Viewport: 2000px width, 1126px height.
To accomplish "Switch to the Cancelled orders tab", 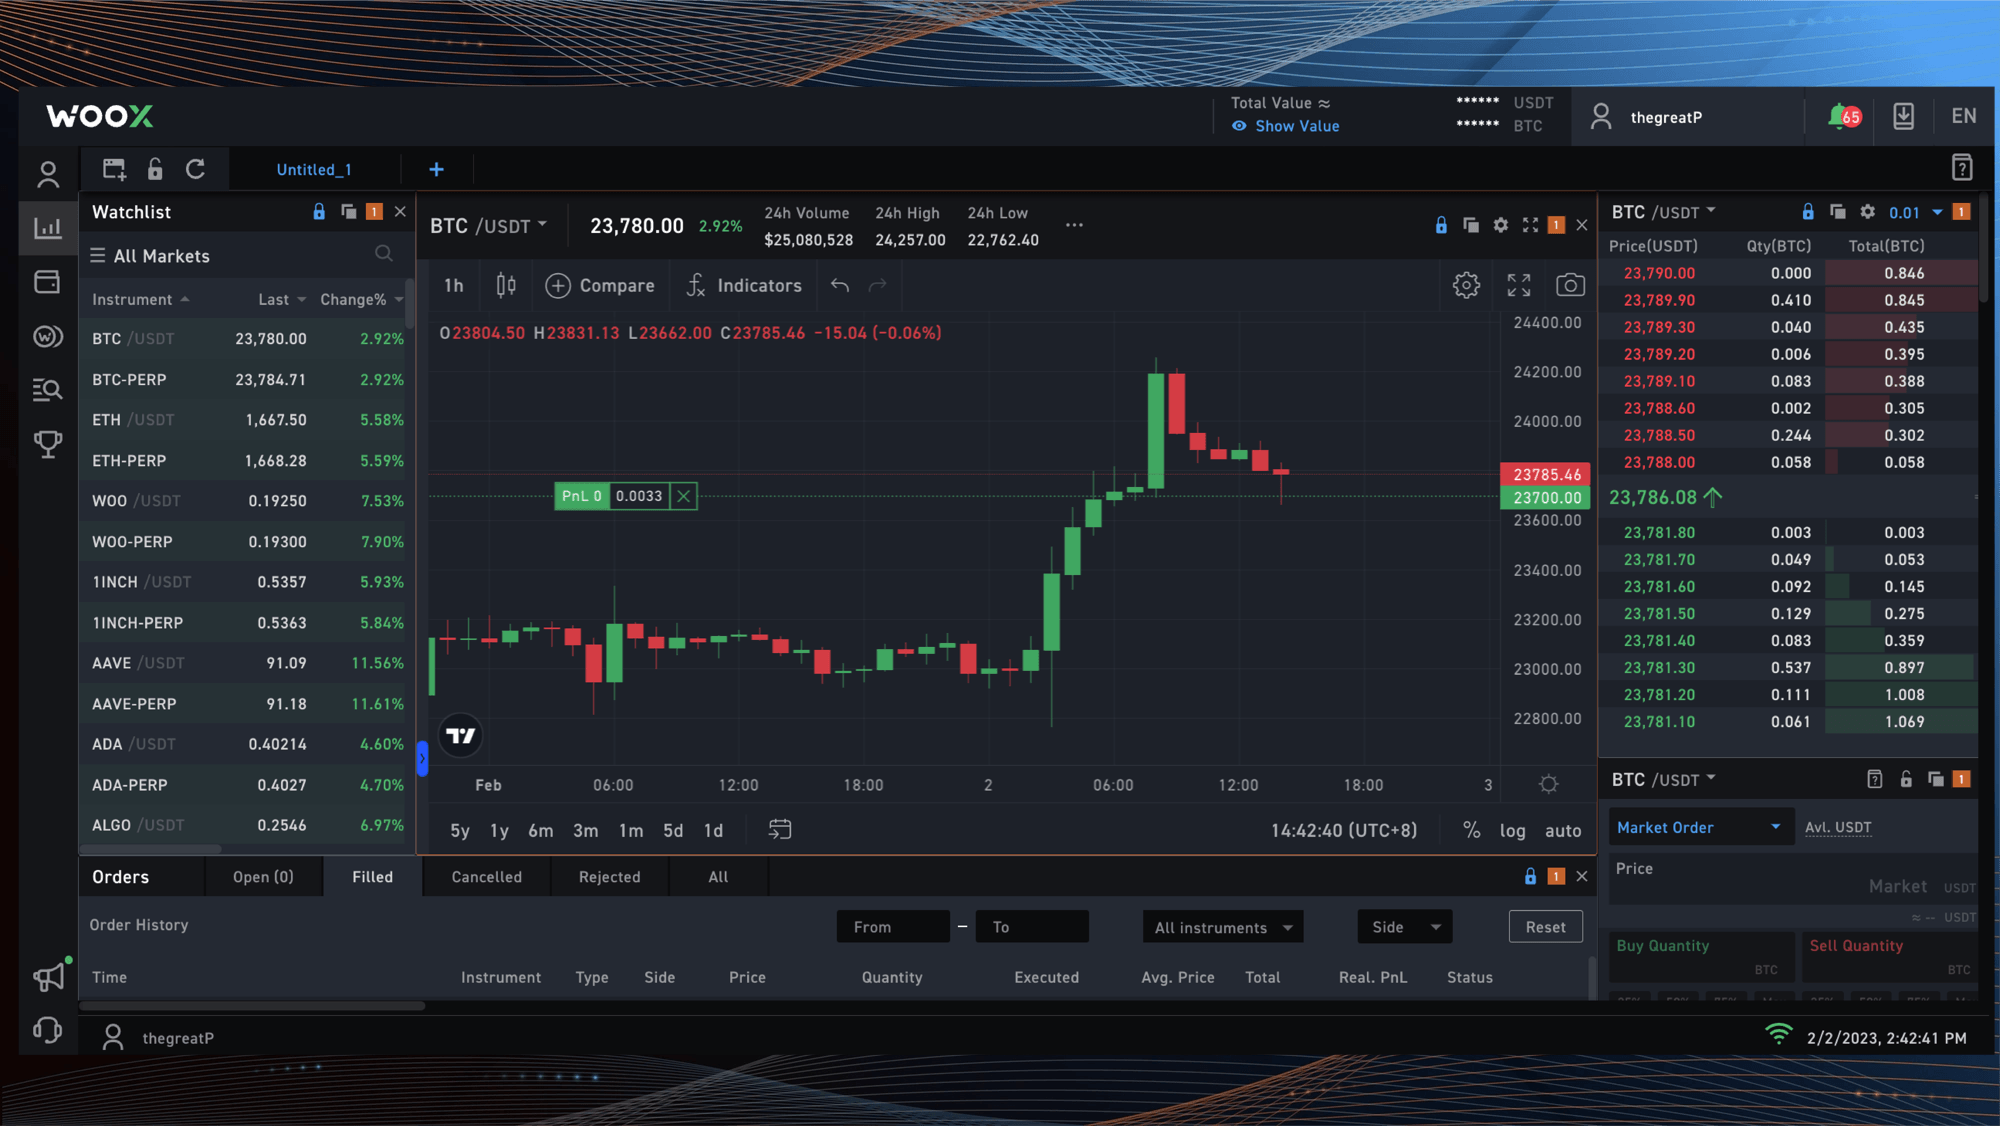I will point(487,877).
